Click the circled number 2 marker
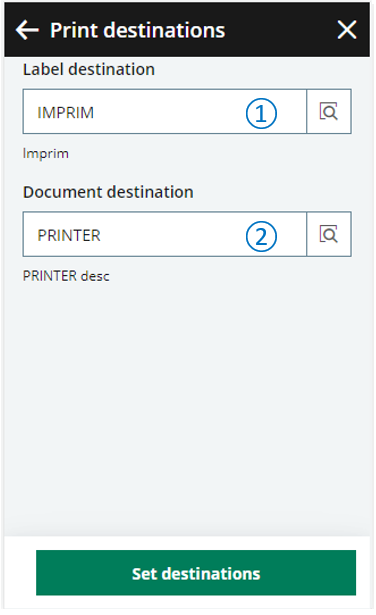 tap(261, 236)
